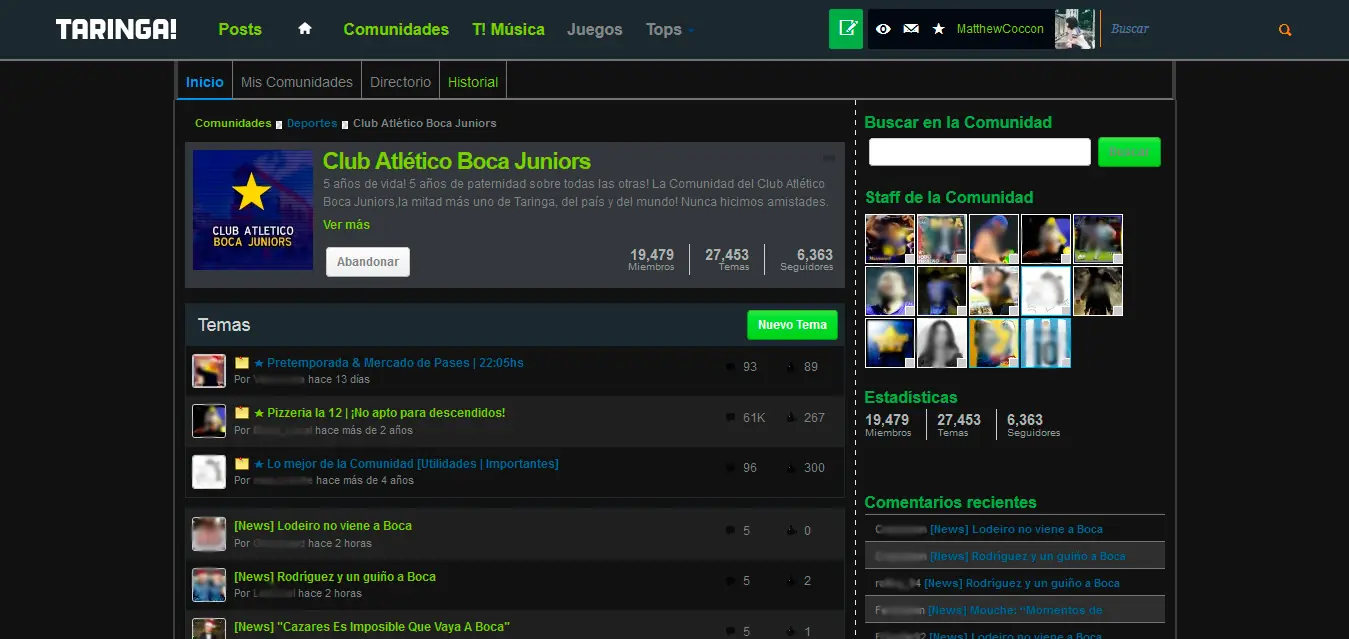The image size is (1349, 639).
Task: Open Lo mejor de la Comunidad topic
Action: coord(412,464)
